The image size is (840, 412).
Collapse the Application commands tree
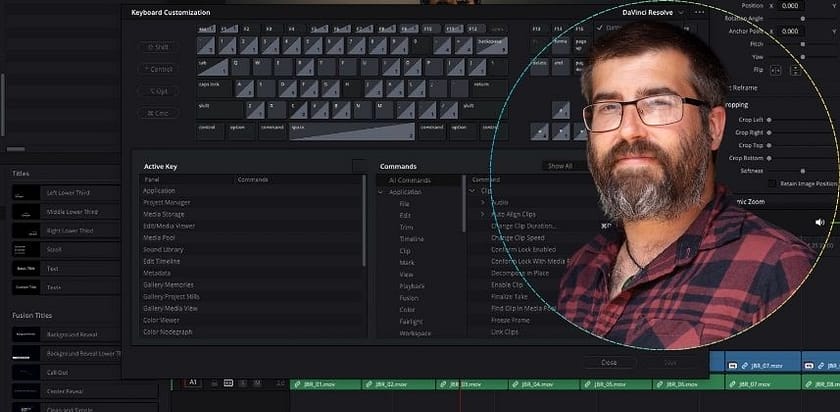pos(381,192)
